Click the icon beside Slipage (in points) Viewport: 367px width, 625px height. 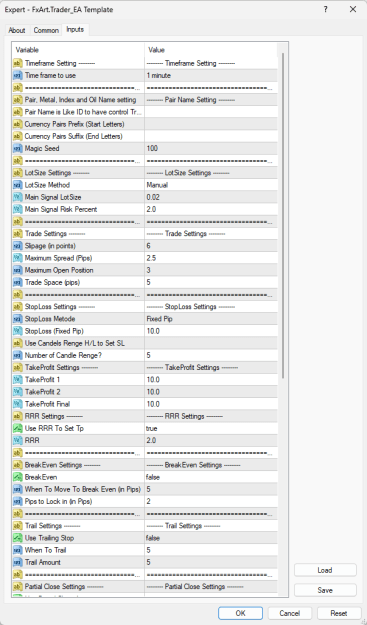(x=18, y=246)
